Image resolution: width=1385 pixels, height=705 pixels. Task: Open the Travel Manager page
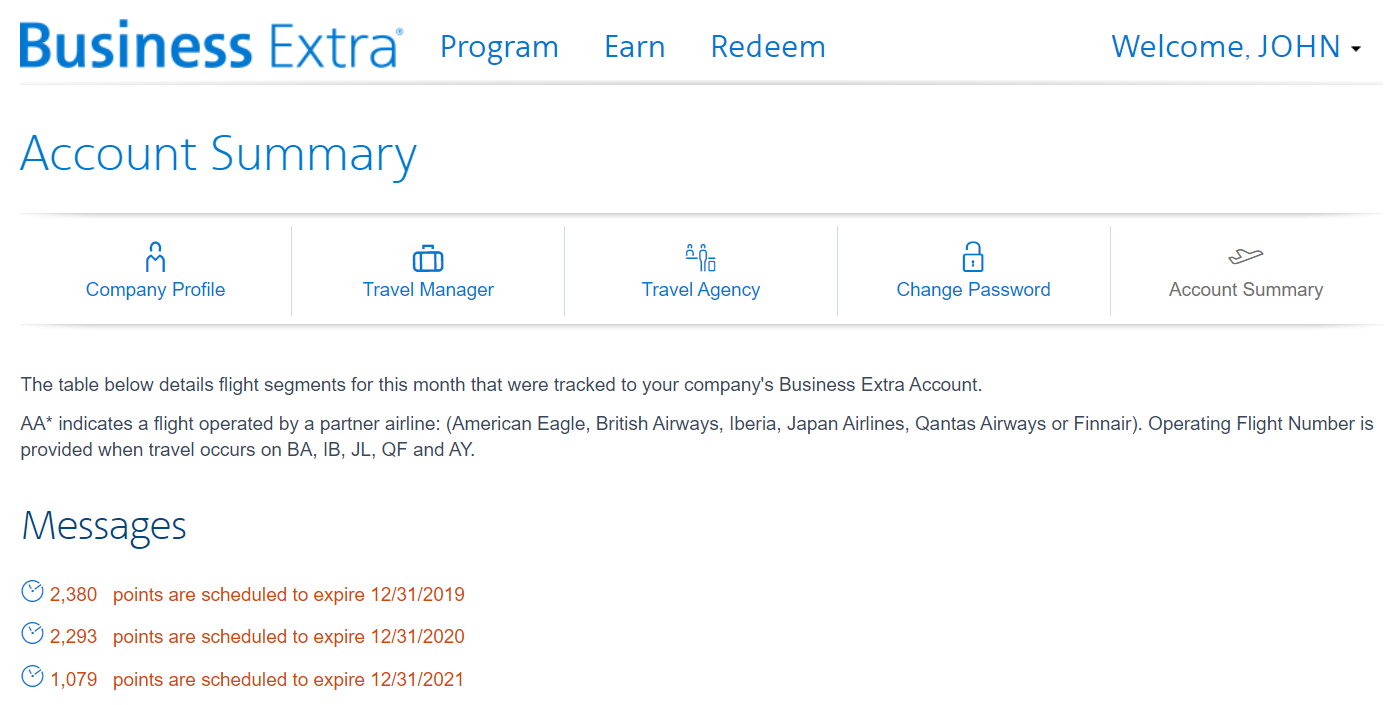tap(427, 289)
